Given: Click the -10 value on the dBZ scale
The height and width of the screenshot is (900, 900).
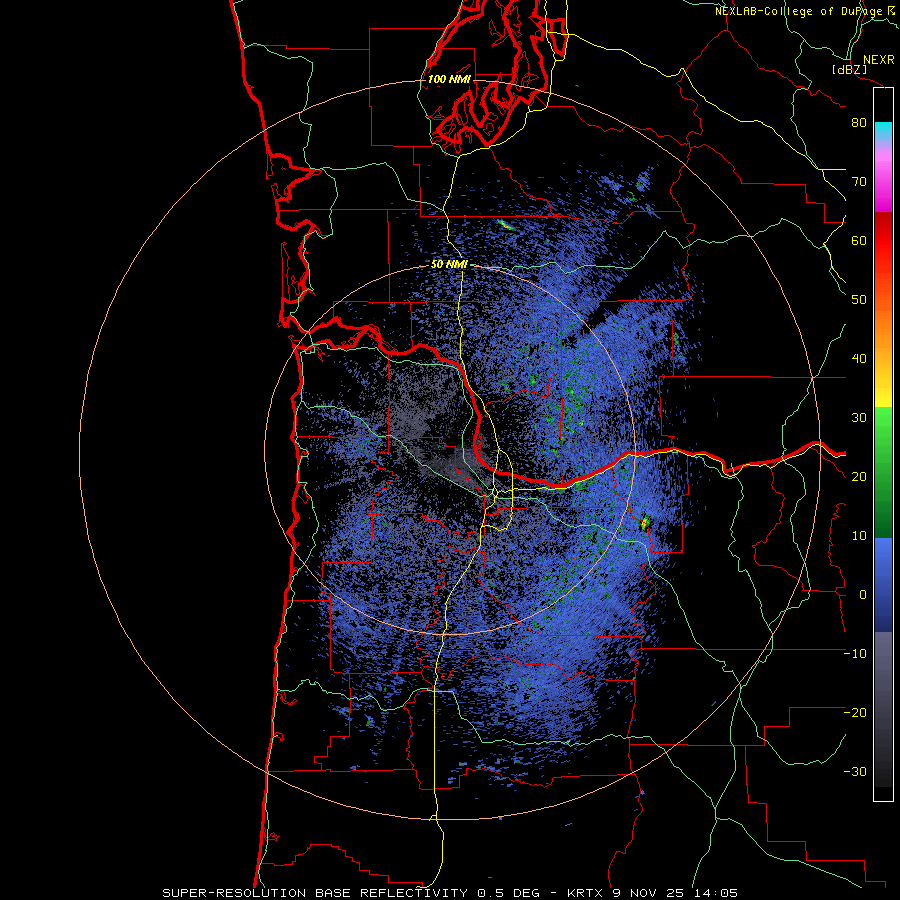Looking at the screenshot, I should [x=855, y=654].
